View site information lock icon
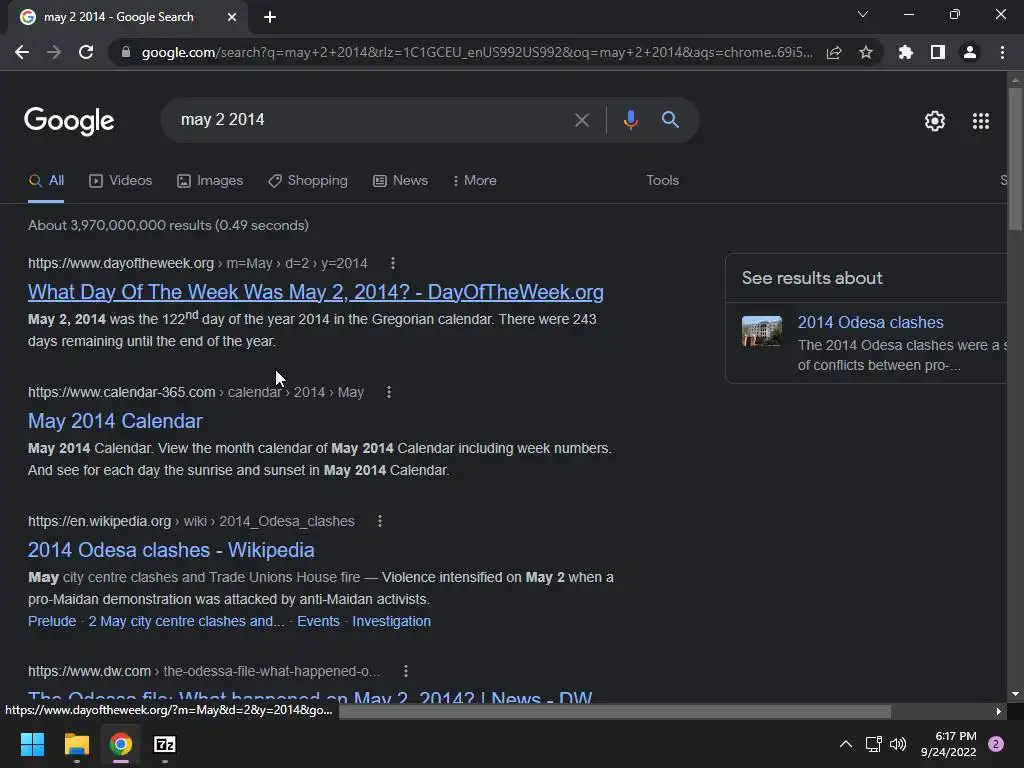 [126, 52]
